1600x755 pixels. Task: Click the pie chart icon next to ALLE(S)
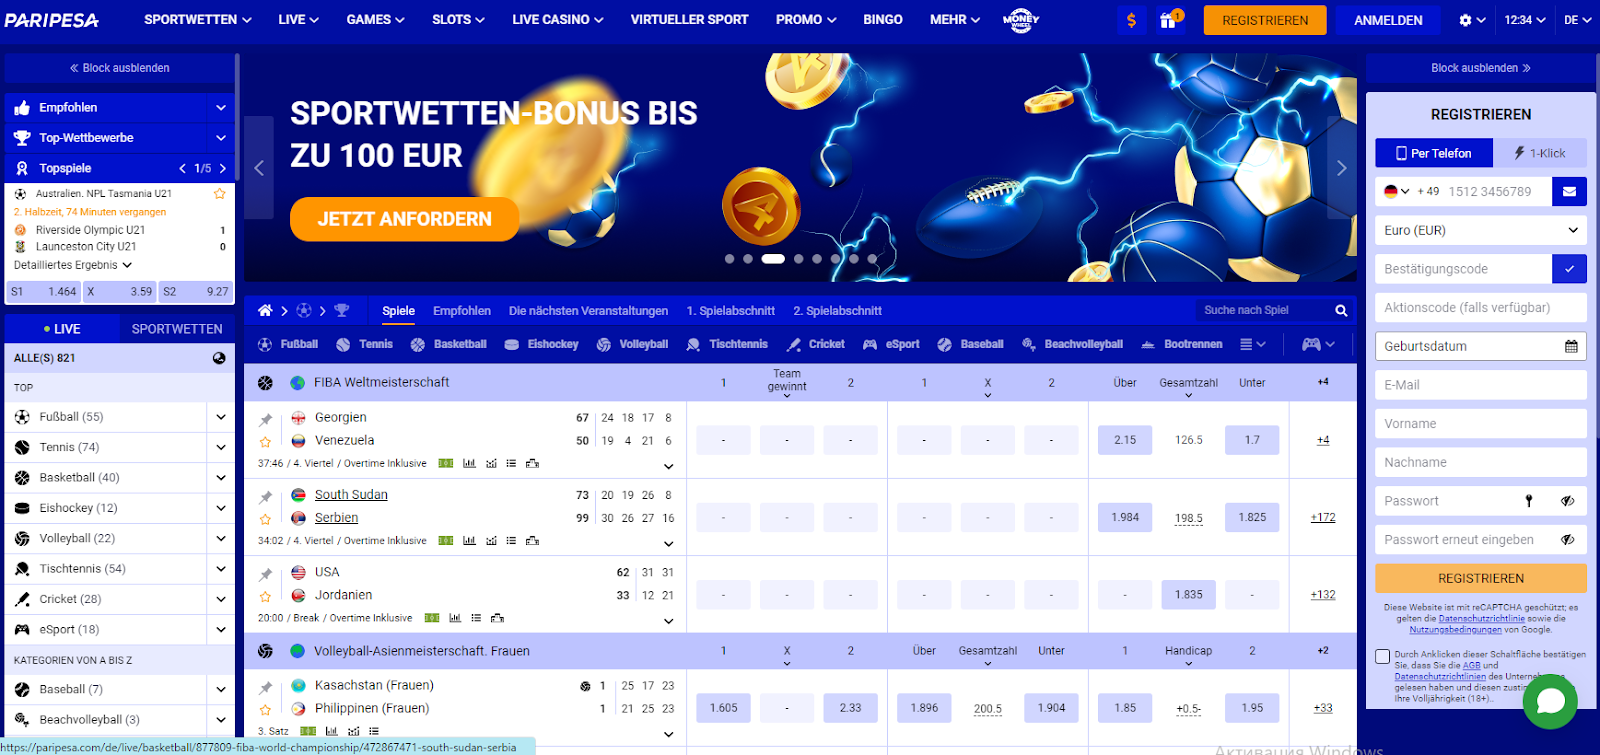click(x=219, y=358)
